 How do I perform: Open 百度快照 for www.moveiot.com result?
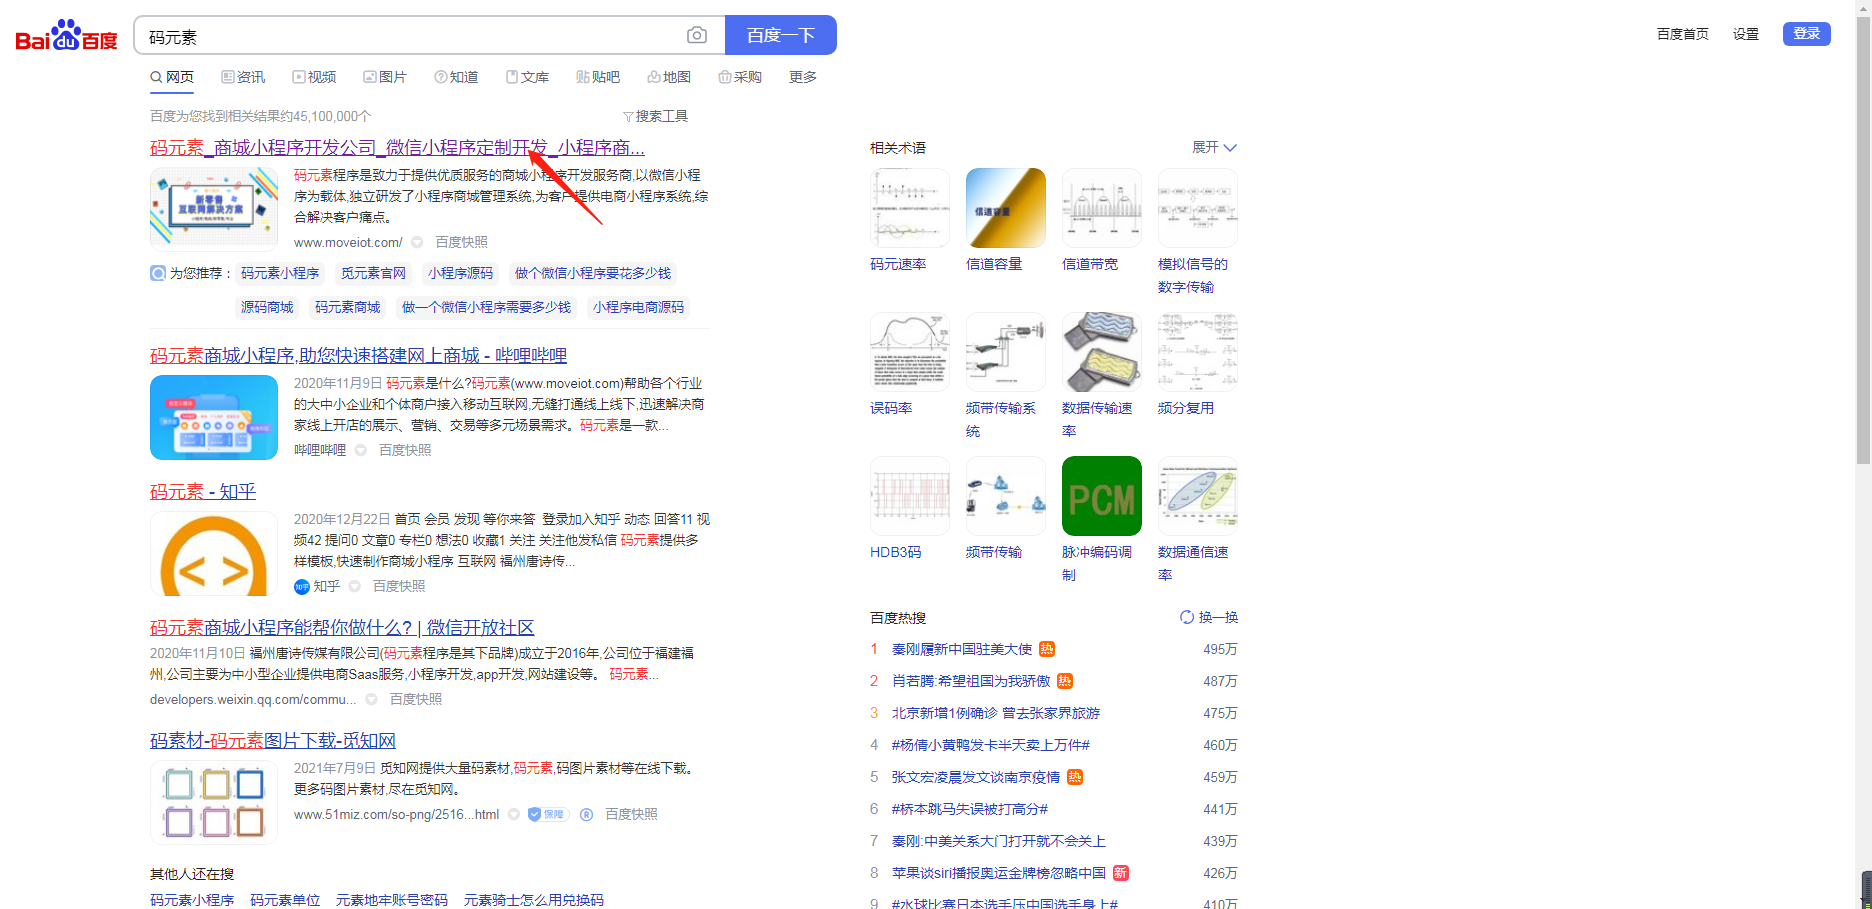461,242
